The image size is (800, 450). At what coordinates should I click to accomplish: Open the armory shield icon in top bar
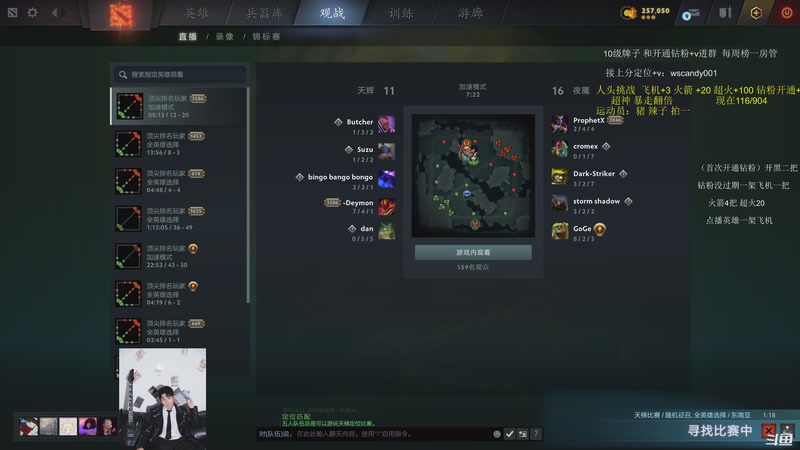pyautogui.click(x=725, y=13)
